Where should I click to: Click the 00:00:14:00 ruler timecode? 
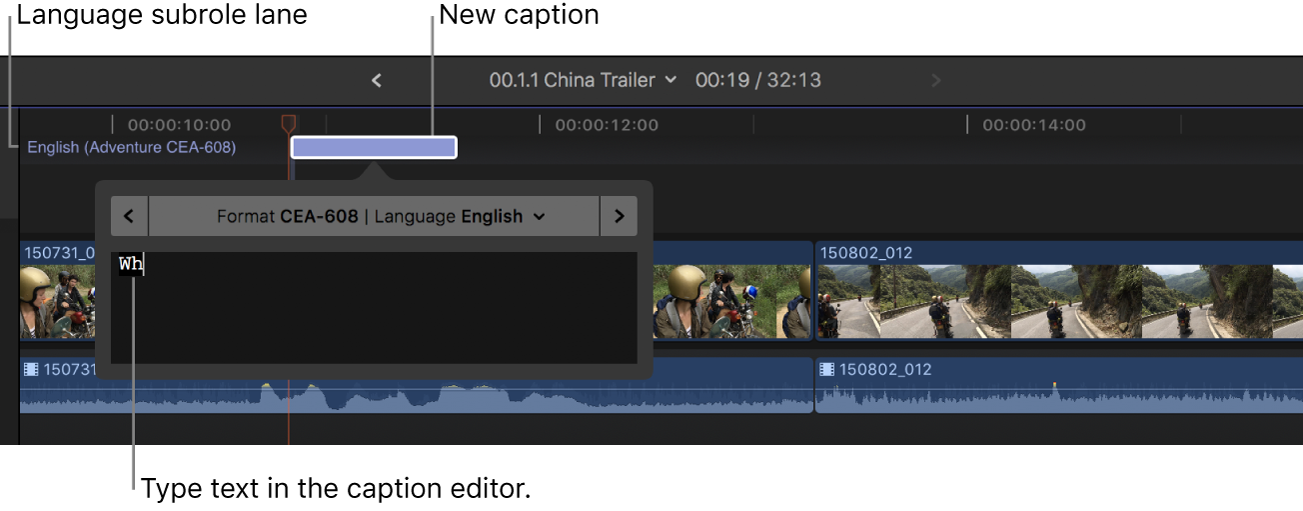pos(1034,125)
